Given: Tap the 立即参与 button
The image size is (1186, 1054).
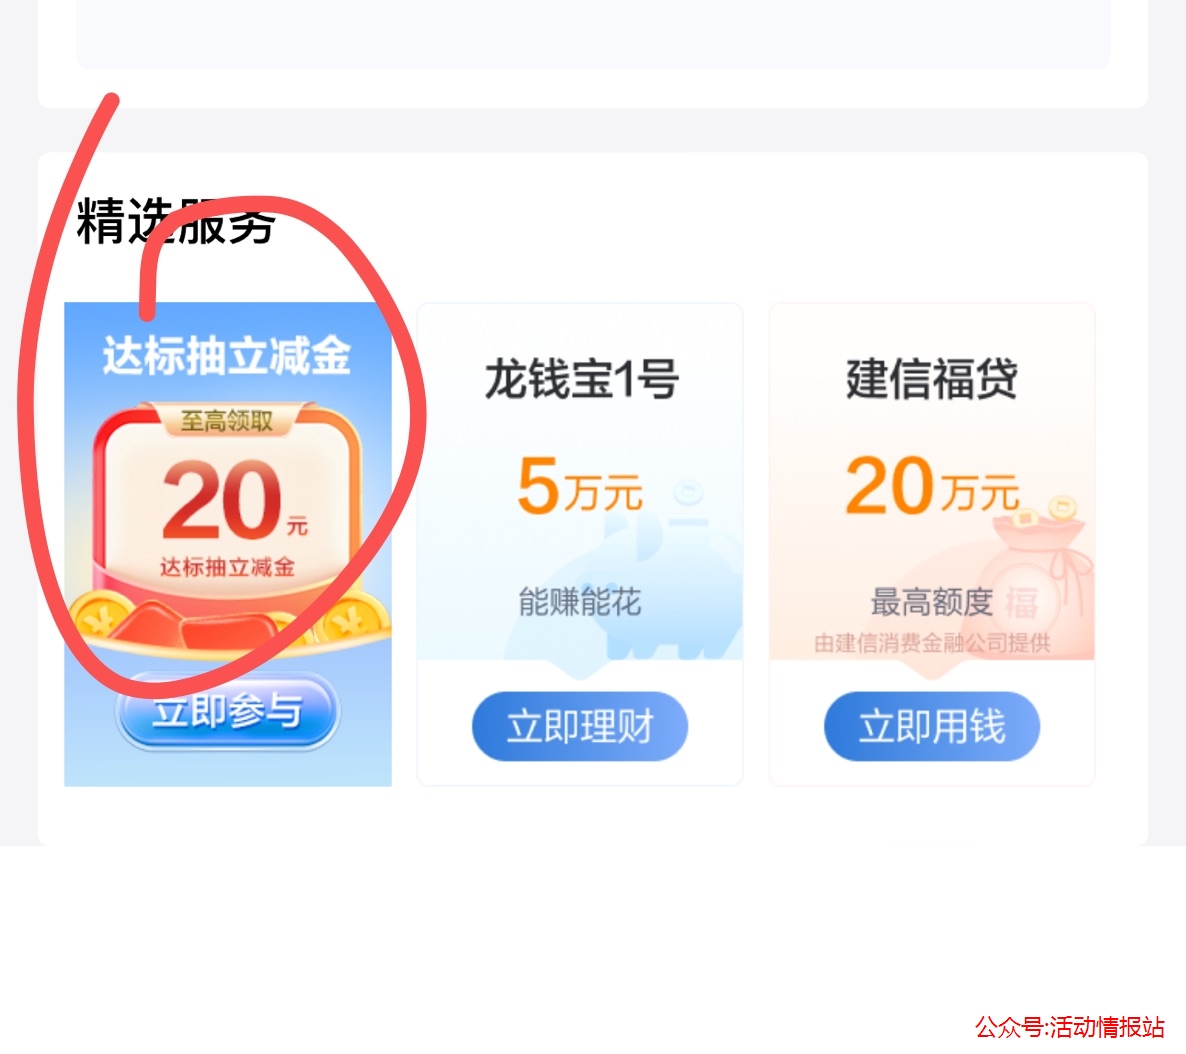Looking at the screenshot, I should coord(228,711).
